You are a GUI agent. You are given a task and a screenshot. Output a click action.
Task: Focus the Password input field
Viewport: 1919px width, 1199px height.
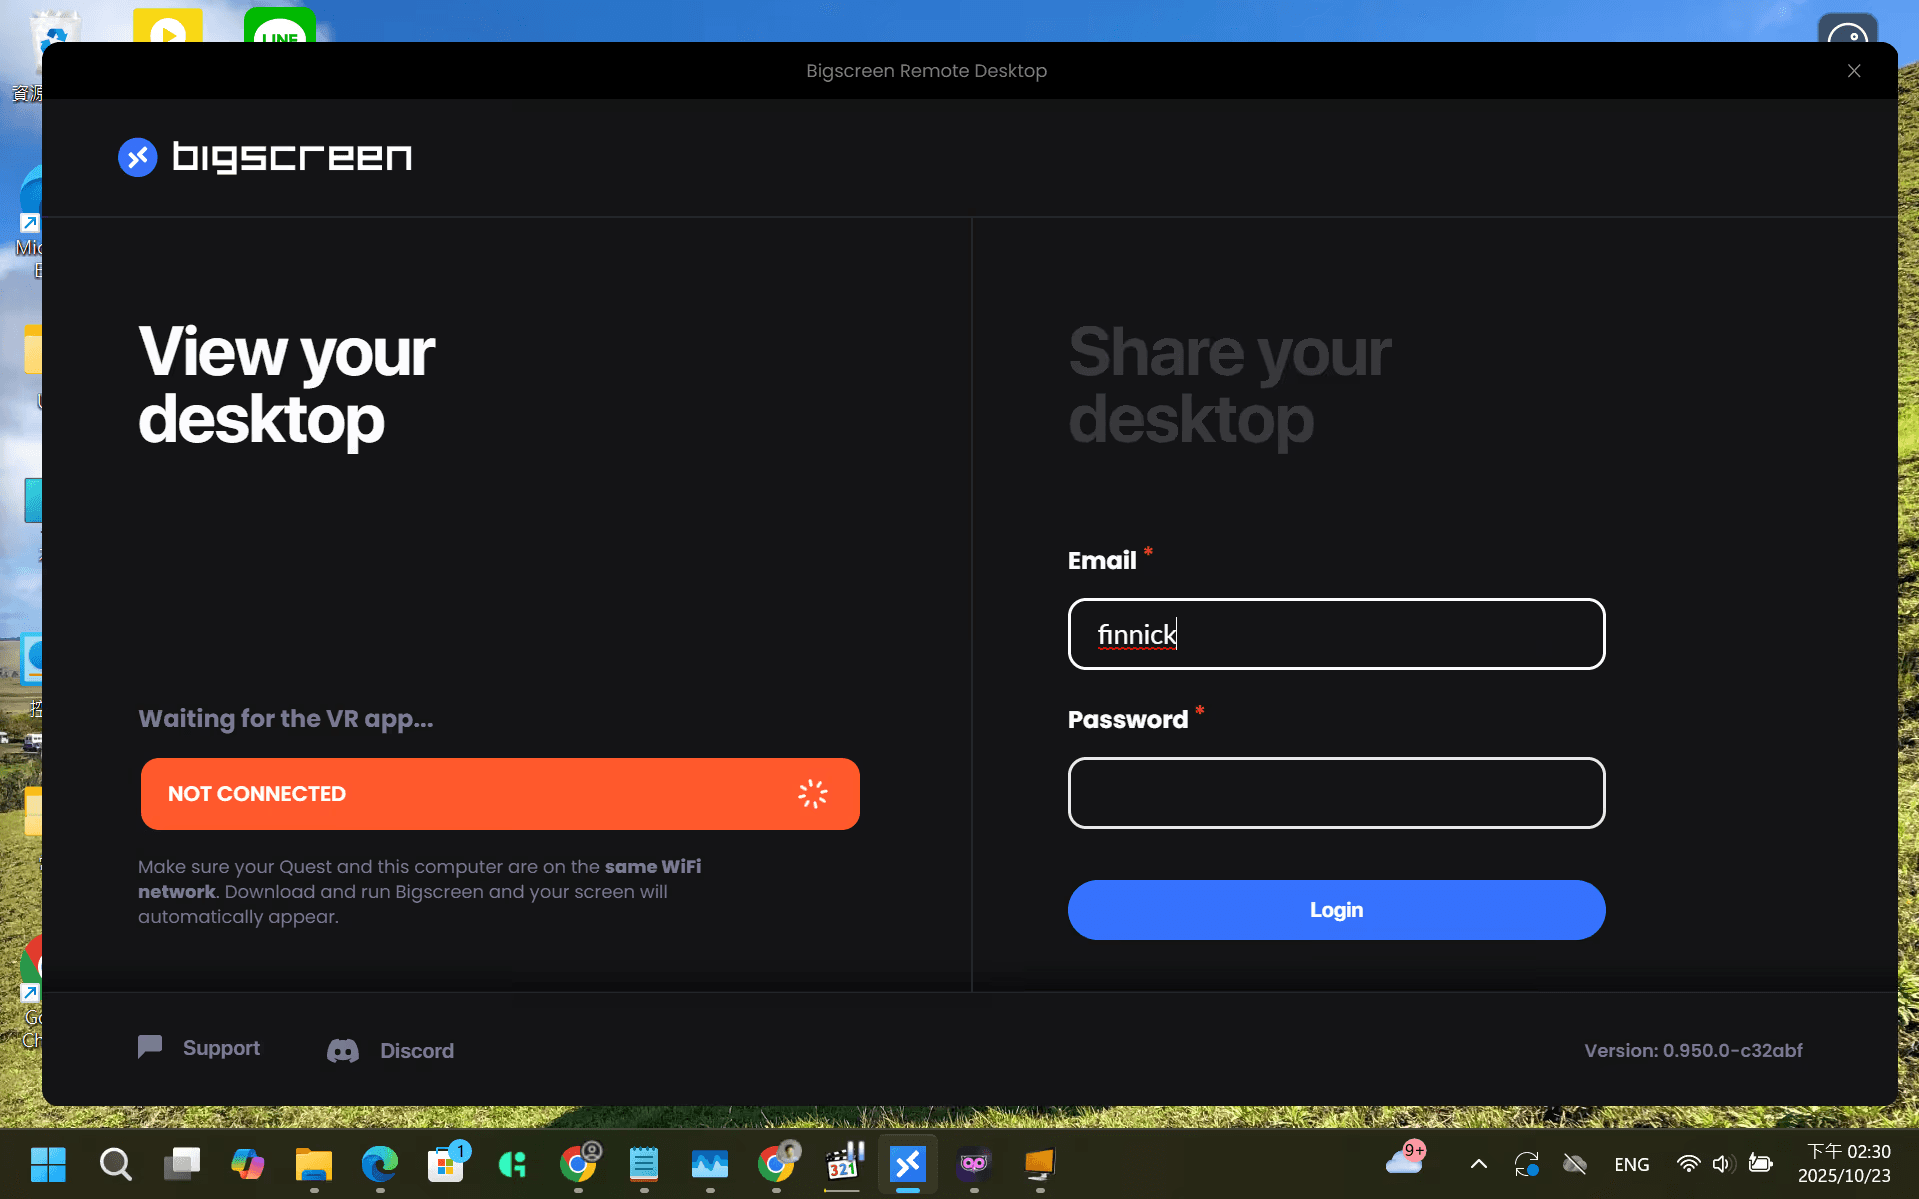click(1336, 793)
